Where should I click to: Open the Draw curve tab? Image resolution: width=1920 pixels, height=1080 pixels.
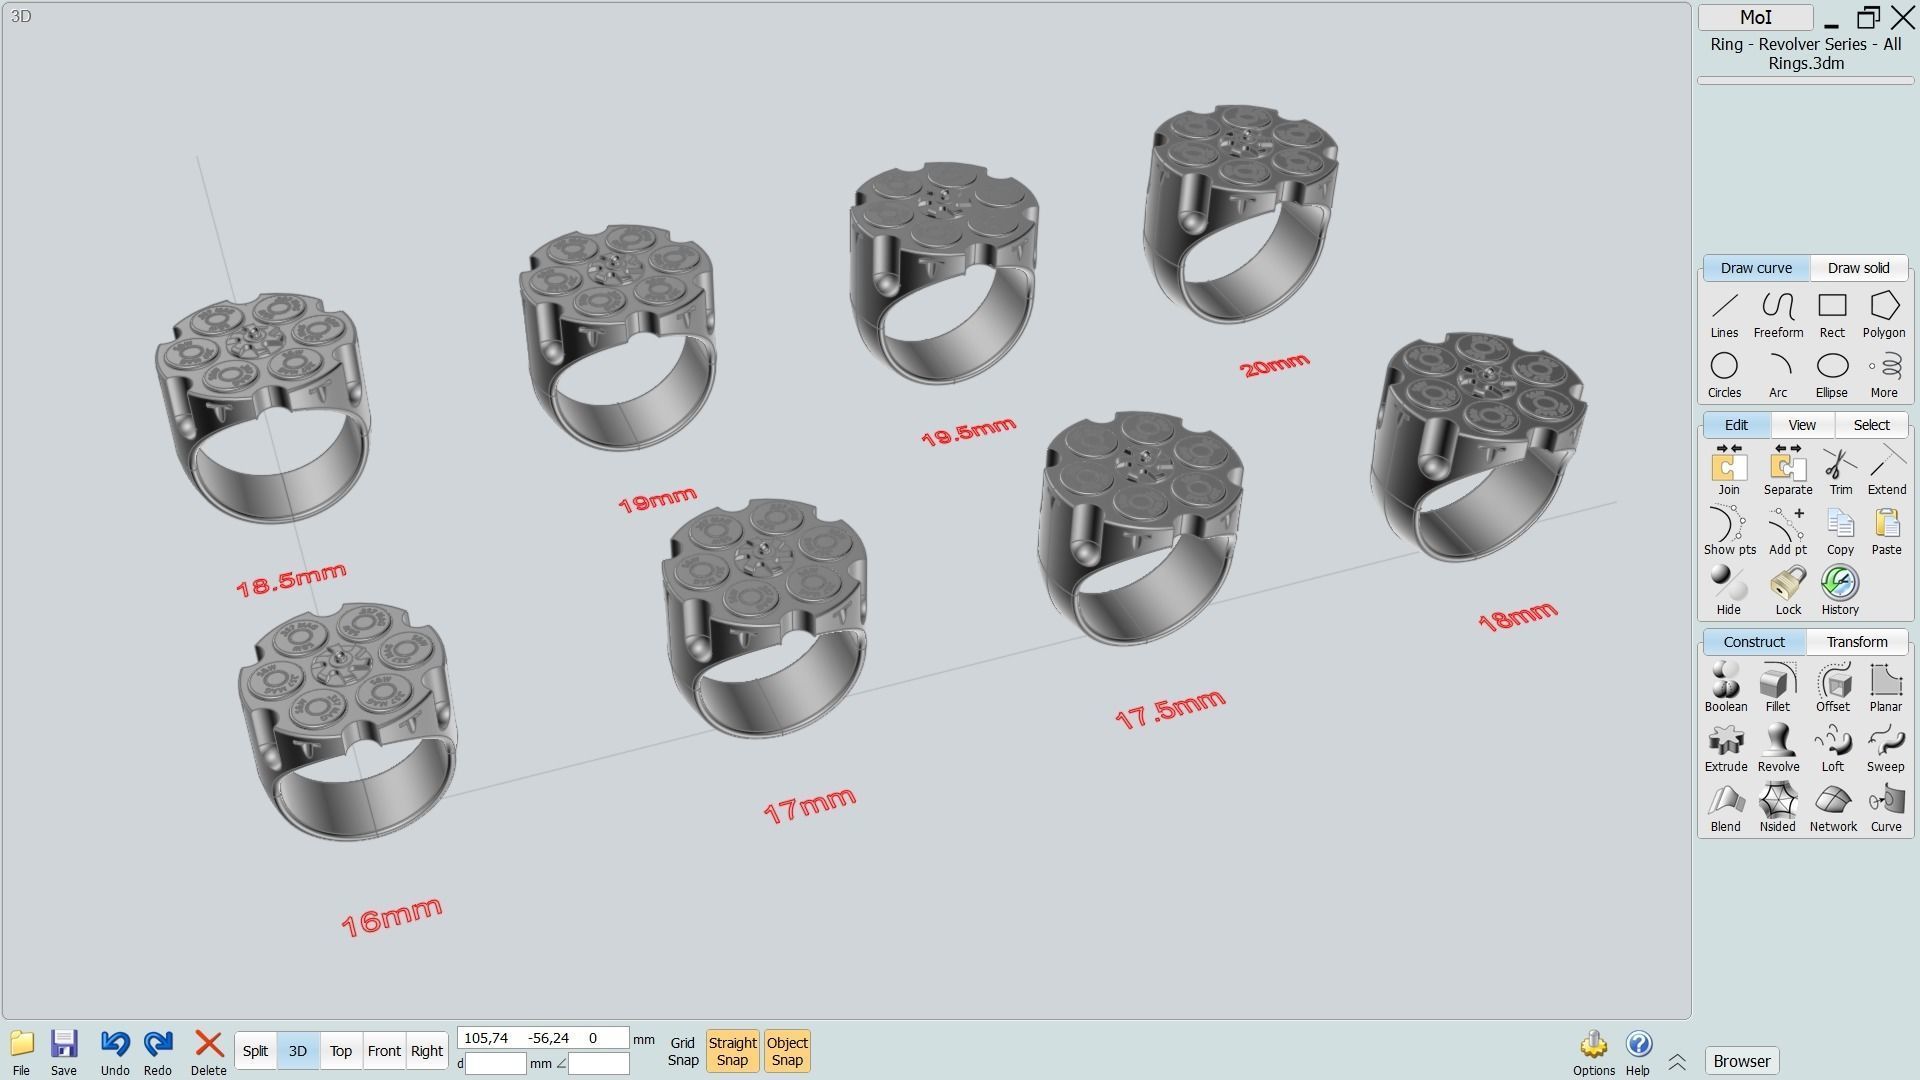[1756, 268]
